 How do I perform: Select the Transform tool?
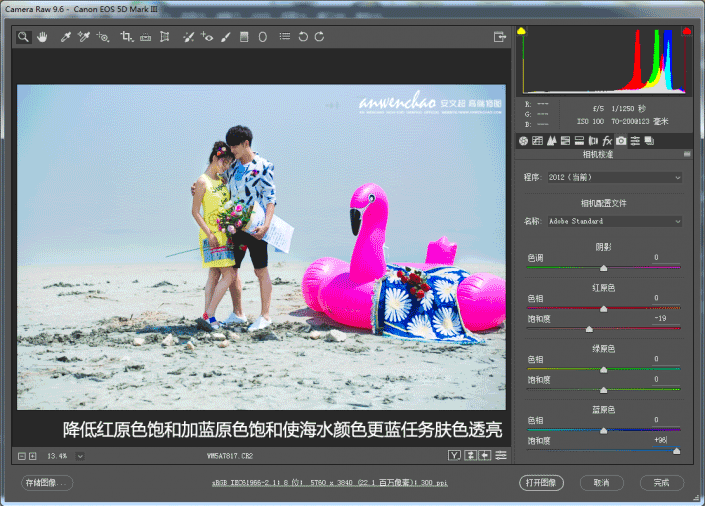pos(165,37)
